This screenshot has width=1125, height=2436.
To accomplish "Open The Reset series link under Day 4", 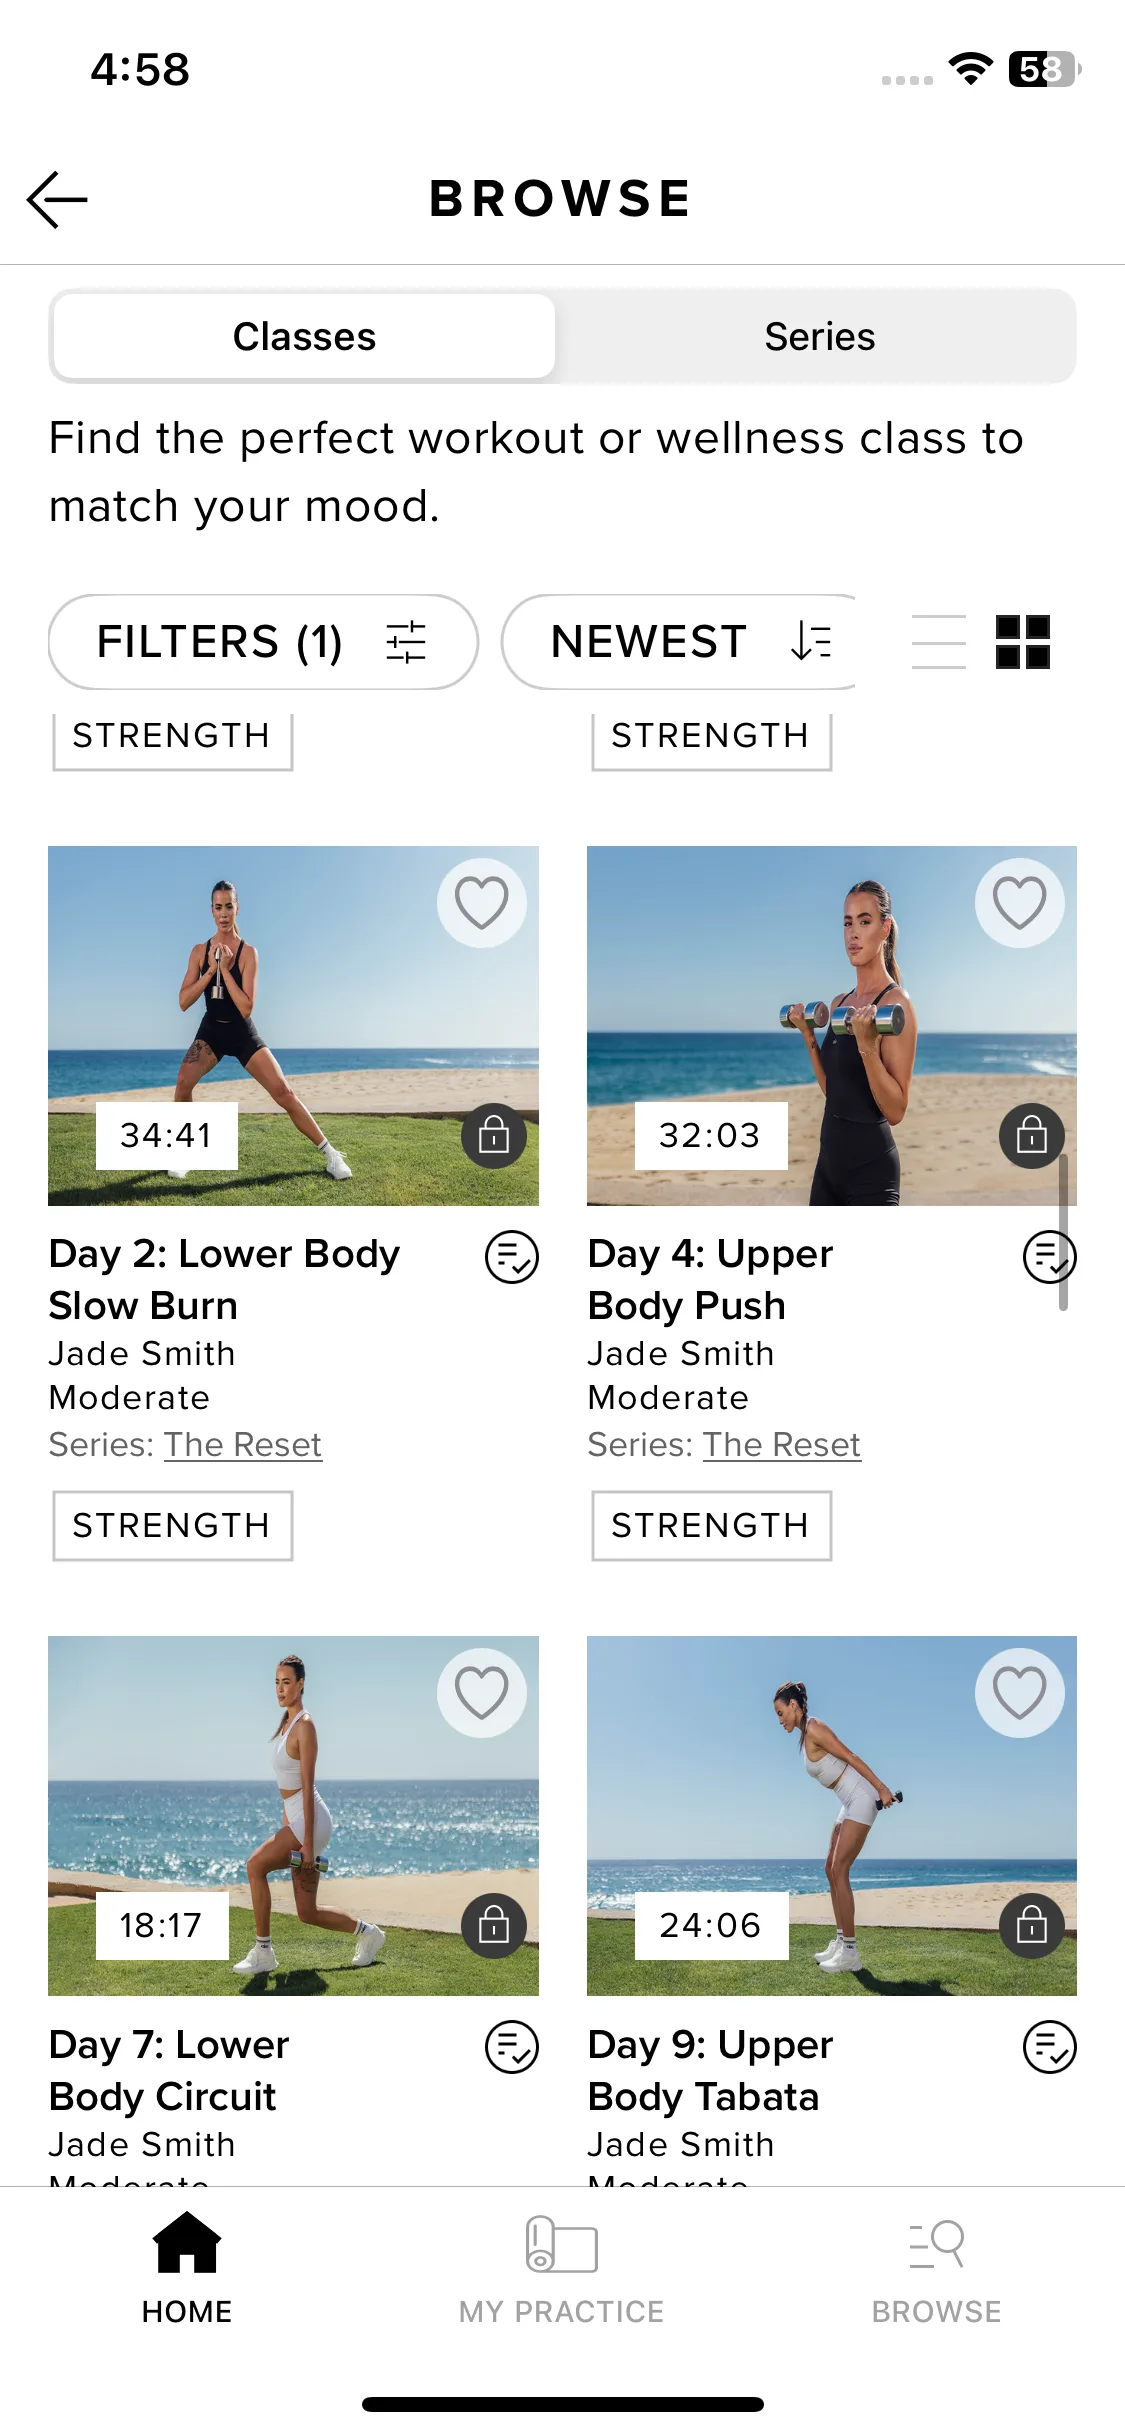I will click(781, 1445).
